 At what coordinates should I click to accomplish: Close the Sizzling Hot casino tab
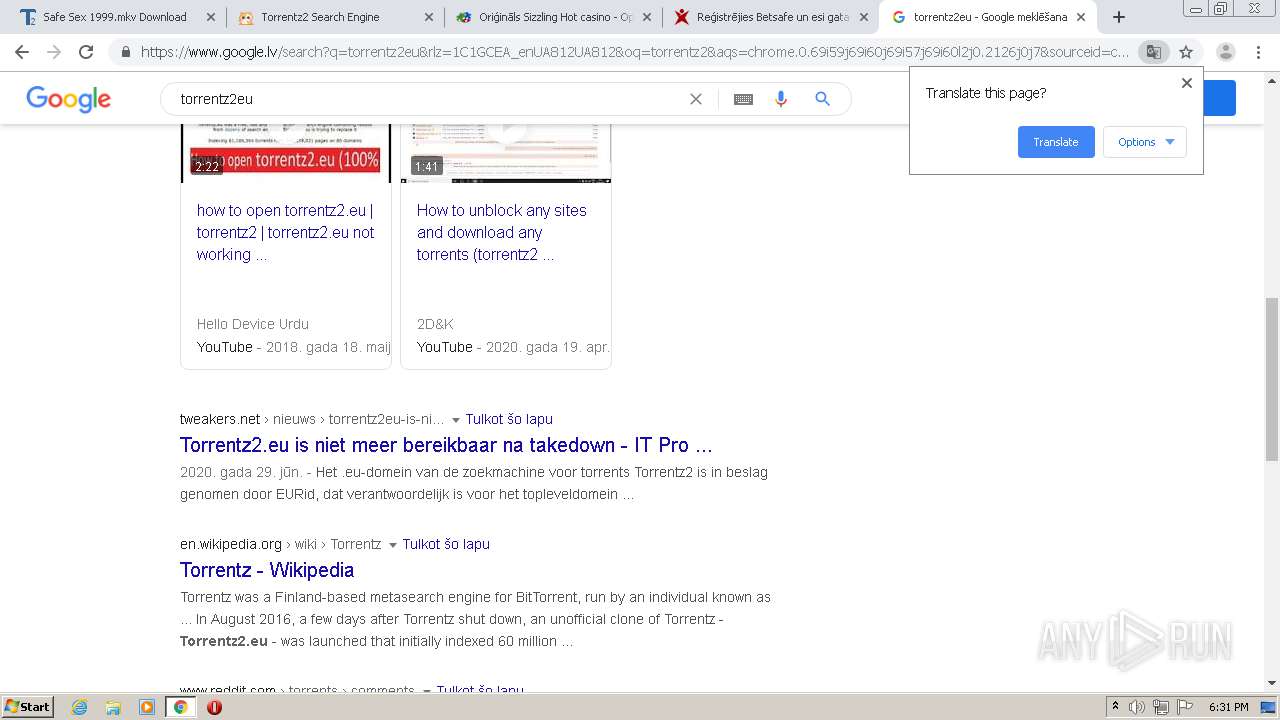[646, 17]
